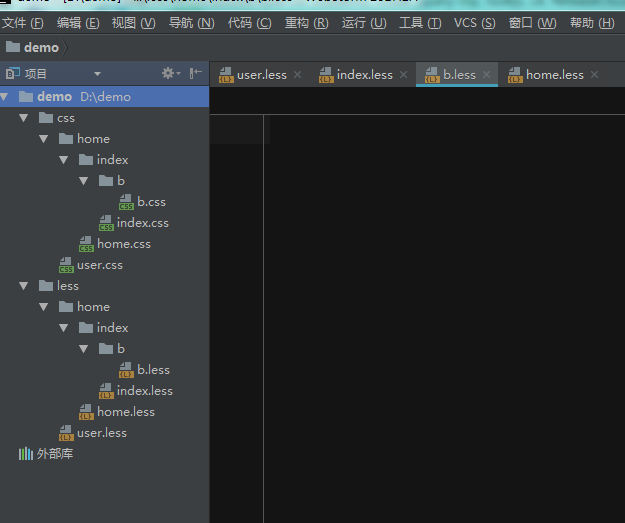Select the 外部库 tree row text
Viewport: 625px width, 523px height.
(55, 454)
